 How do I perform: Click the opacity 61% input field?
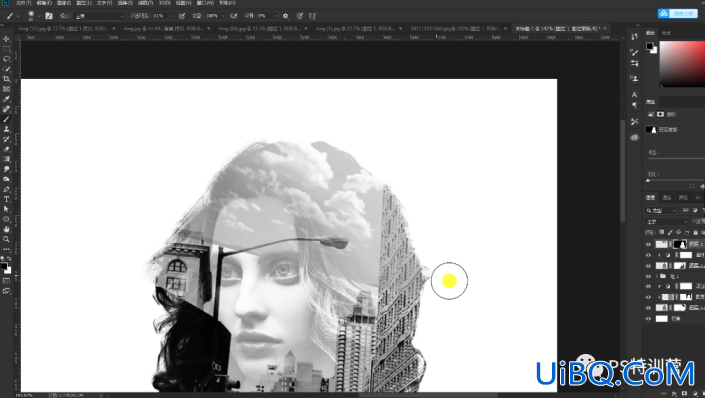[x=159, y=16]
